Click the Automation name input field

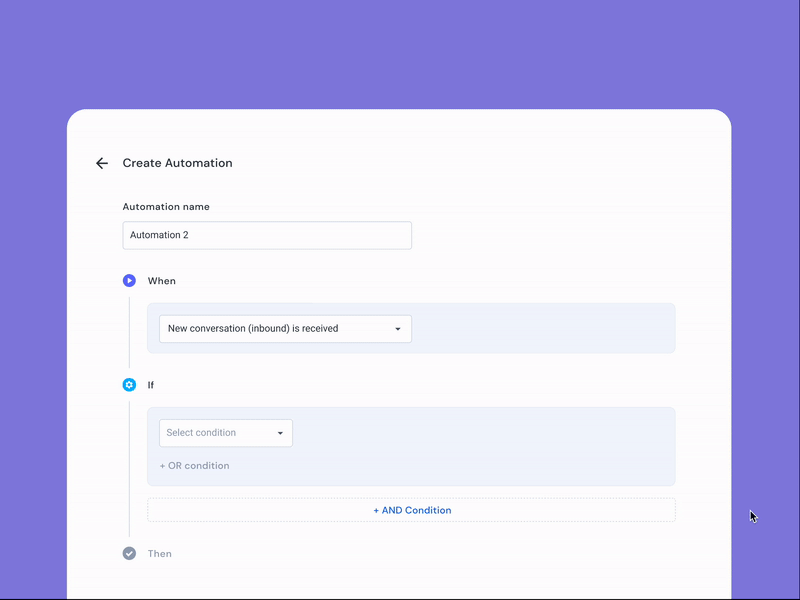[267, 235]
